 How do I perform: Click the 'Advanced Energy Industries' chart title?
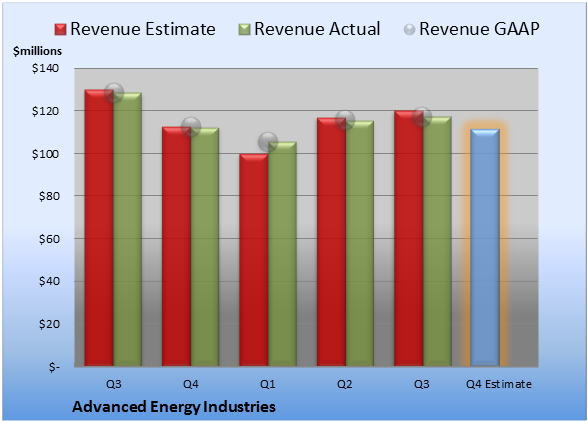tap(174, 407)
